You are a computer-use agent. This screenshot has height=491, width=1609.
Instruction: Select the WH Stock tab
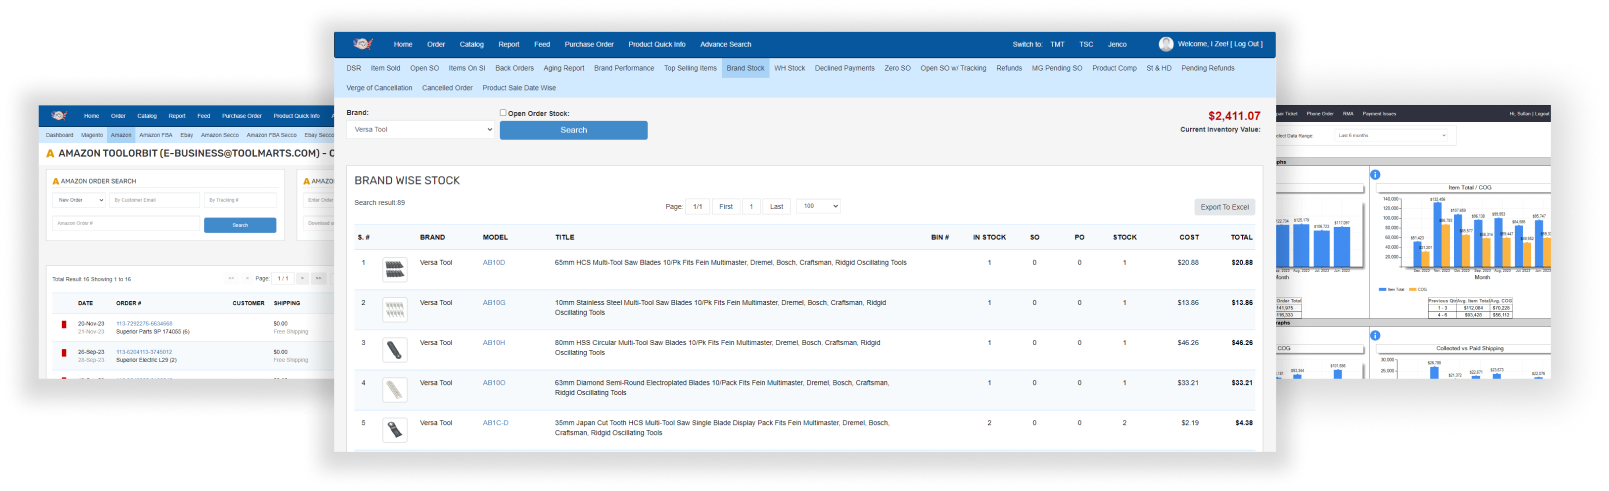[x=789, y=68]
